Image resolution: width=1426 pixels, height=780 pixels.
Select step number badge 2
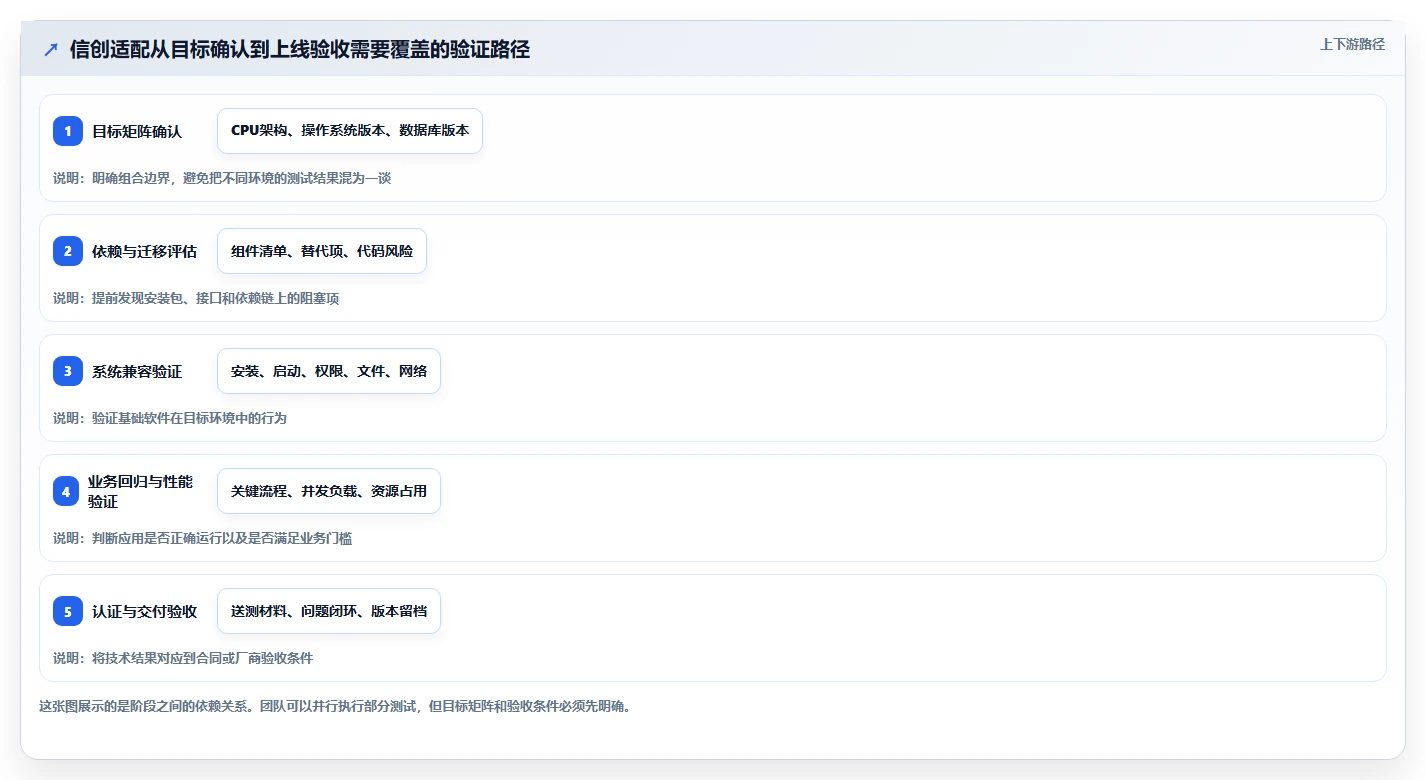pyautogui.click(x=68, y=251)
